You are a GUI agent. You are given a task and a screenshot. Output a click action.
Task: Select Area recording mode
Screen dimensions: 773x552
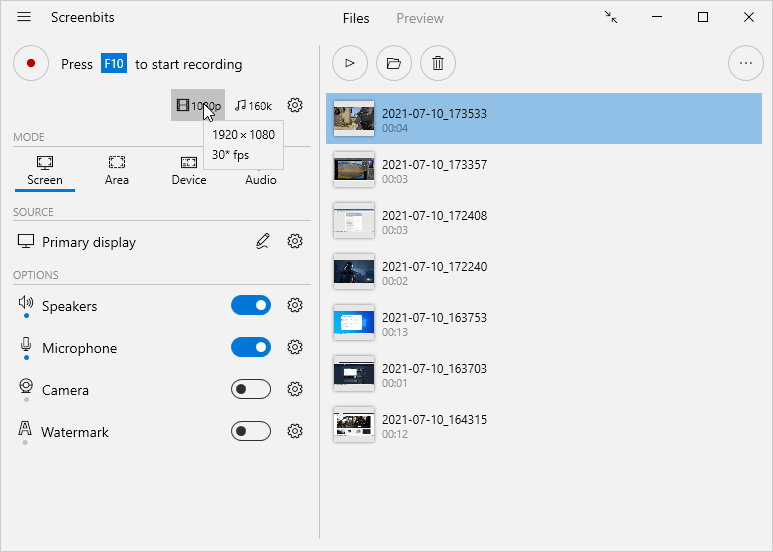117,171
